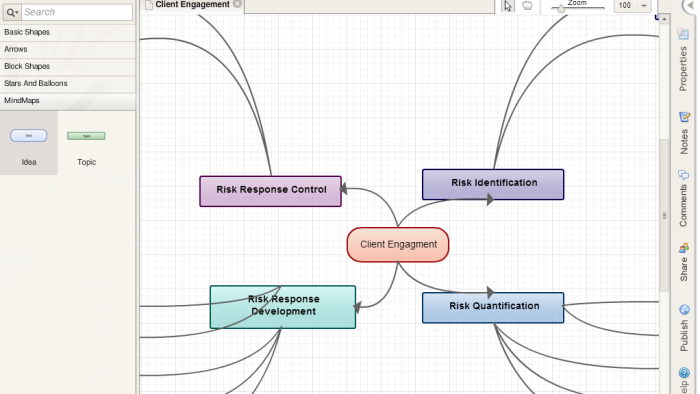Open the Comments side panel
The height and width of the screenshot is (394, 700).
point(683,198)
